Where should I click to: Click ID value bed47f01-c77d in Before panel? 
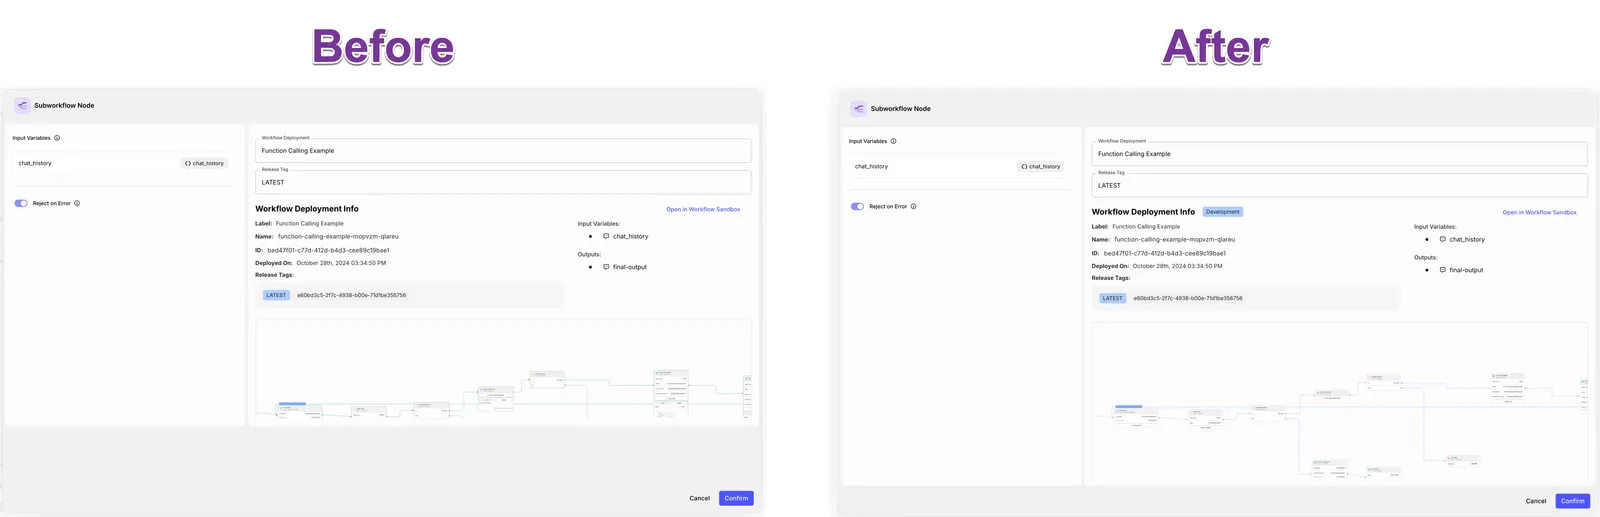click(328, 250)
